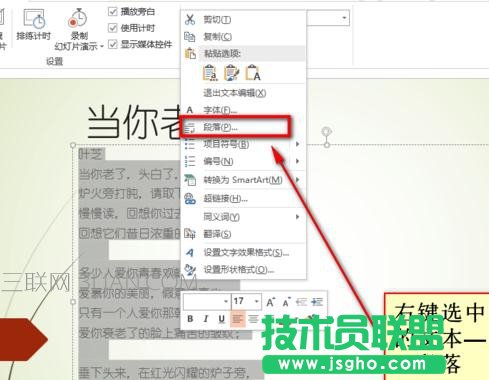Toggle 显示媒体控件 checkbox
The height and width of the screenshot is (380, 489).
pos(113,44)
